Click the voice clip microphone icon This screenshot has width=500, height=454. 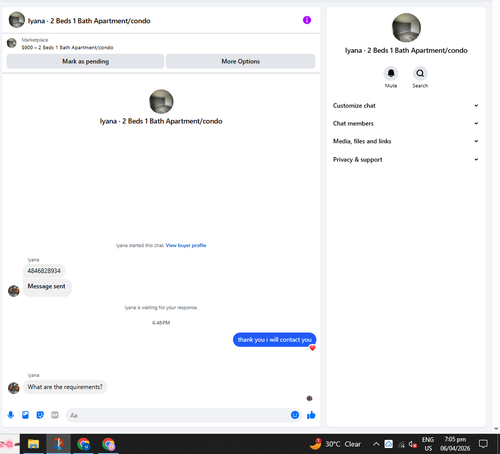coord(11,415)
